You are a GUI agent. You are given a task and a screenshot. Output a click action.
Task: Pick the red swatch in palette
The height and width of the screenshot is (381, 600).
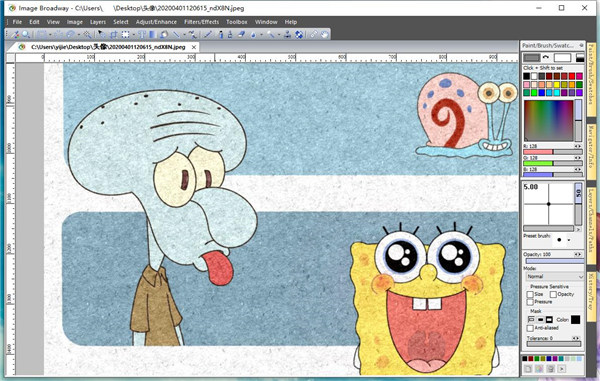pos(572,77)
